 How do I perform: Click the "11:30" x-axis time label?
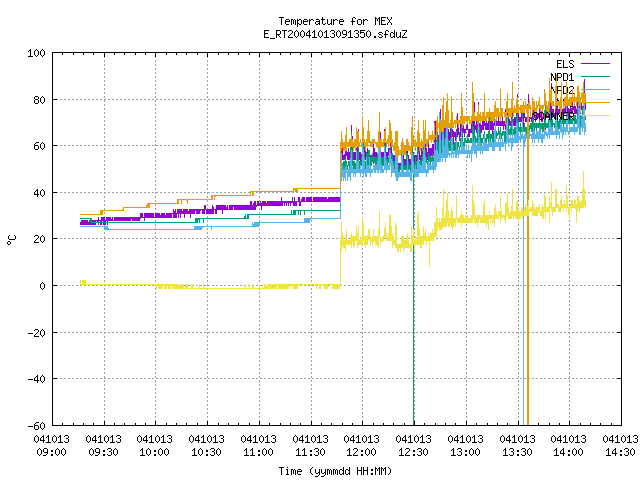310,452
